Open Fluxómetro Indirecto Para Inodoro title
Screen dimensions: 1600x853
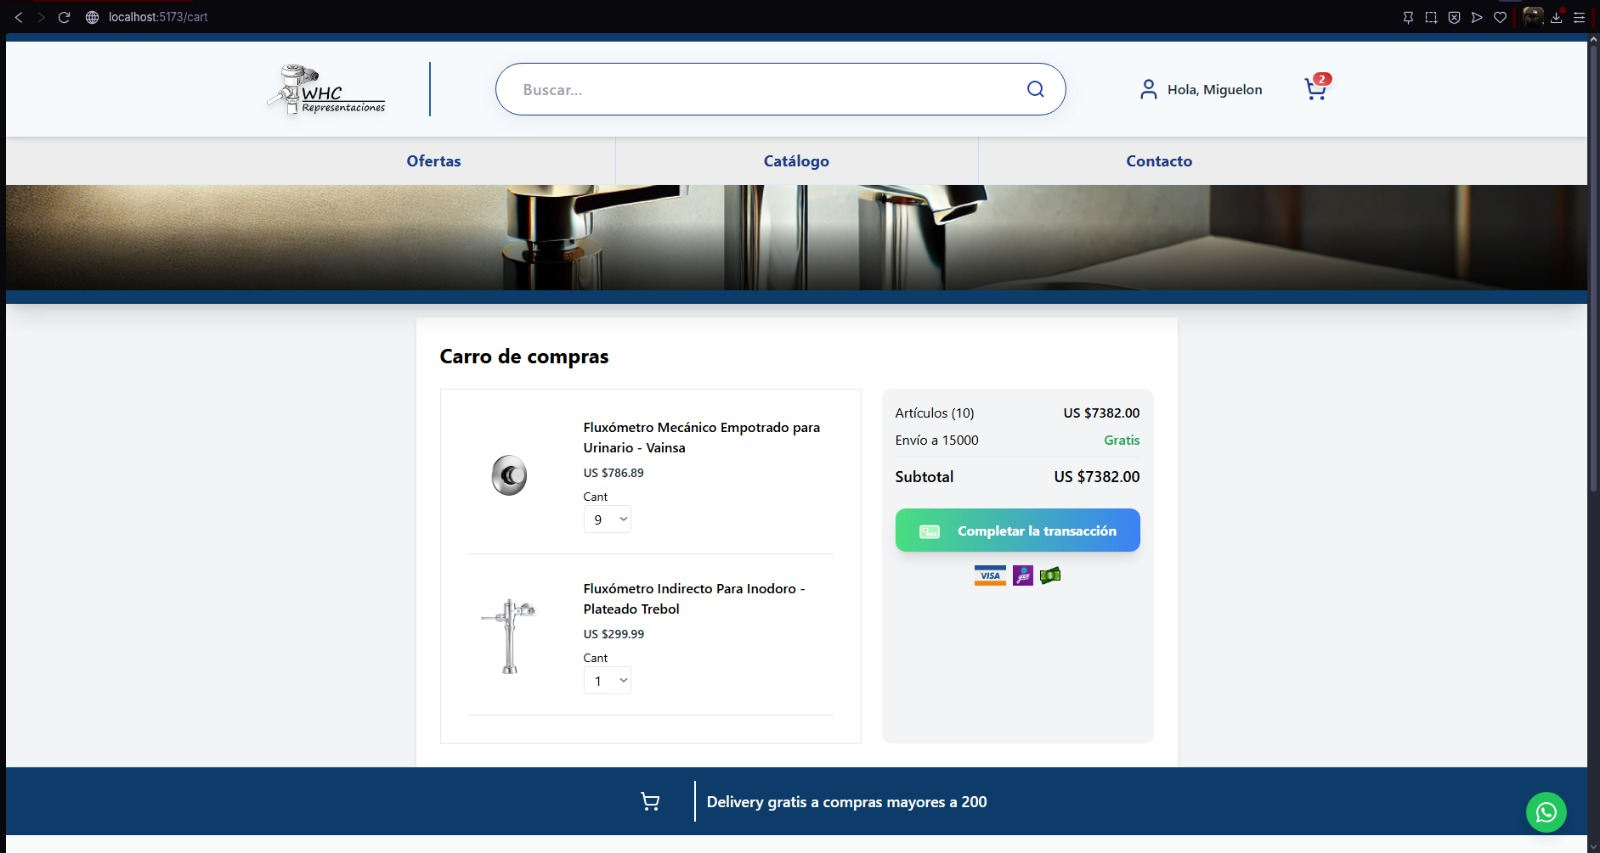pyautogui.click(x=694, y=598)
